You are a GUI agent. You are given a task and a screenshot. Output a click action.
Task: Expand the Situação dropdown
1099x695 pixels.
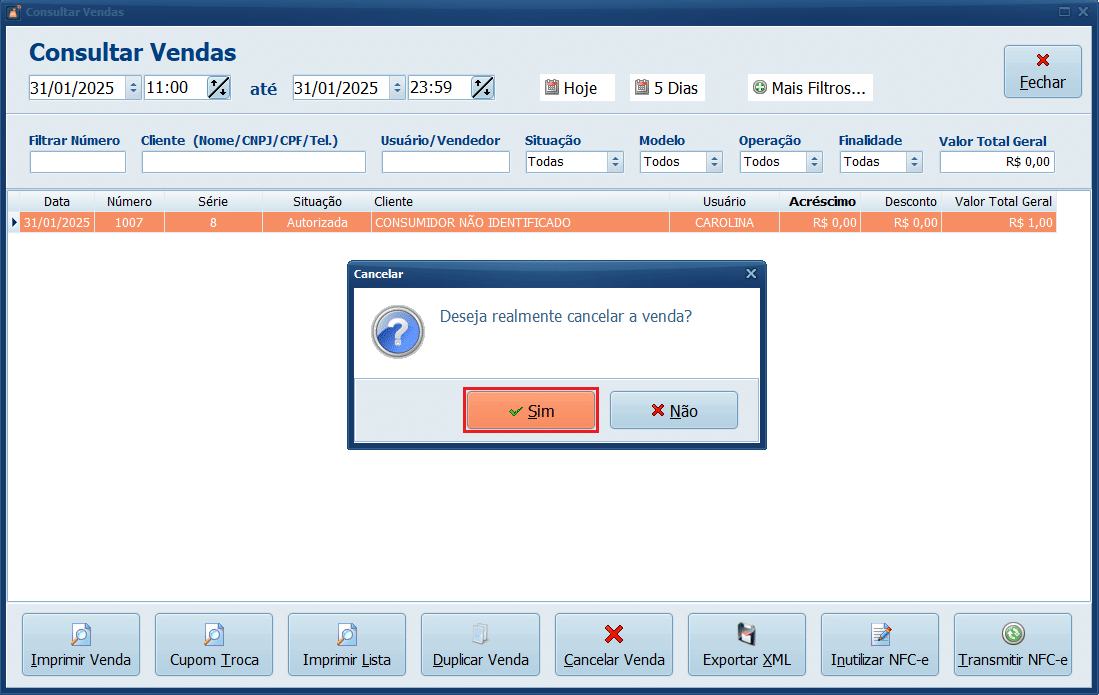pyautogui.click(x=615, y=162)
